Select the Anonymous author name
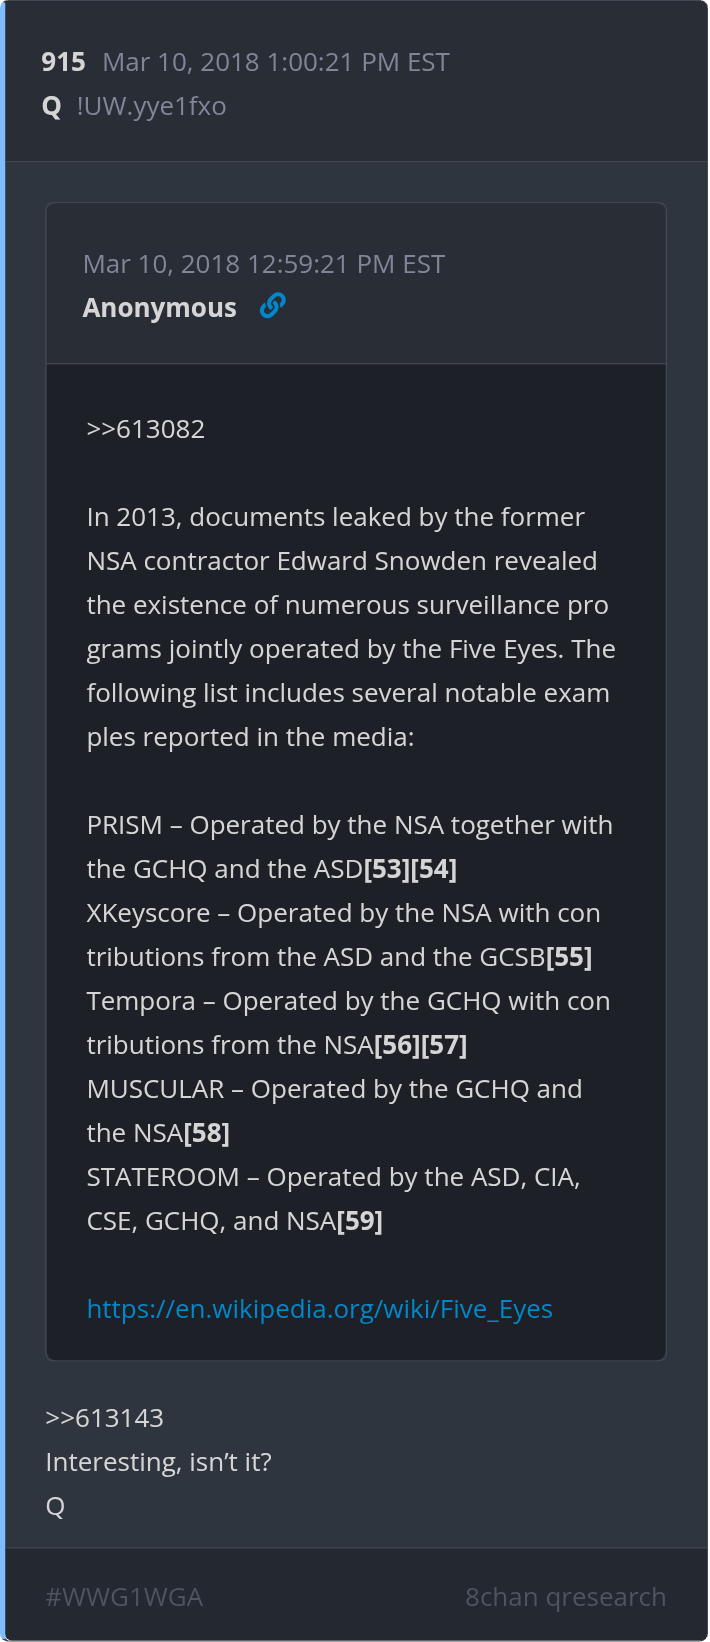The width and height of the screenshot is (710, 1642). coord(159,308)
